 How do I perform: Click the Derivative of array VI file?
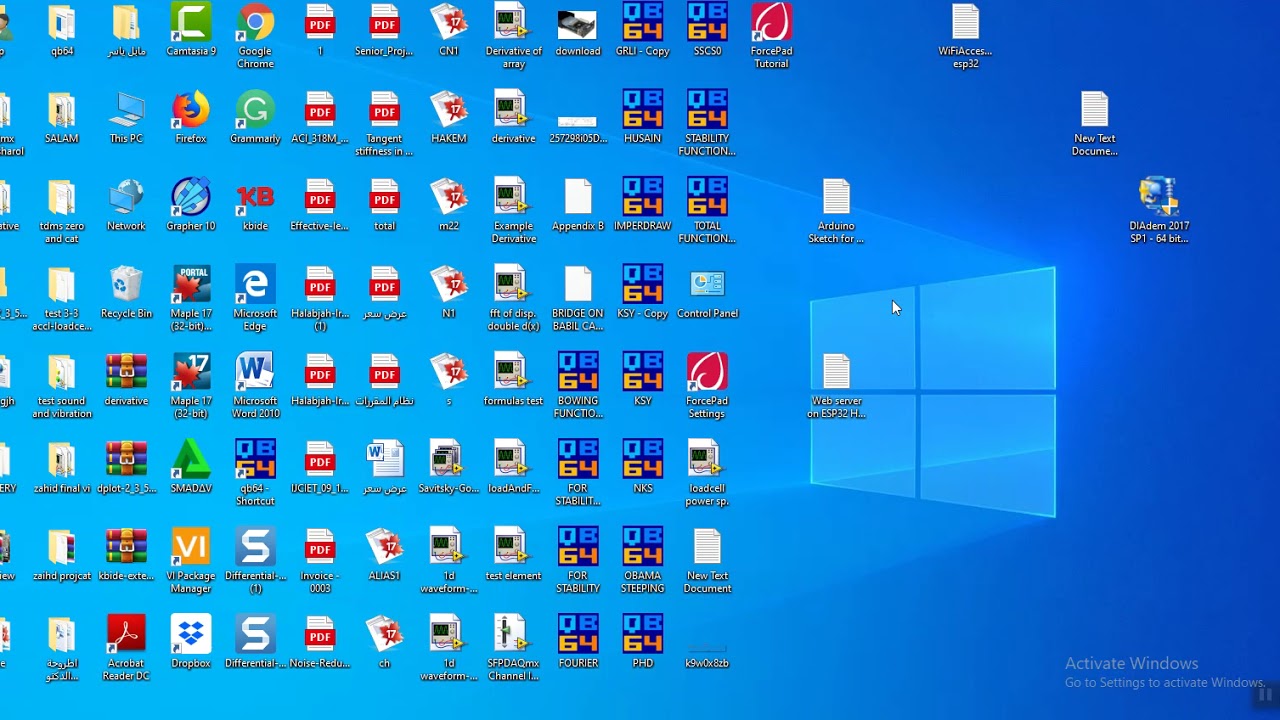[x=513, y=37]
